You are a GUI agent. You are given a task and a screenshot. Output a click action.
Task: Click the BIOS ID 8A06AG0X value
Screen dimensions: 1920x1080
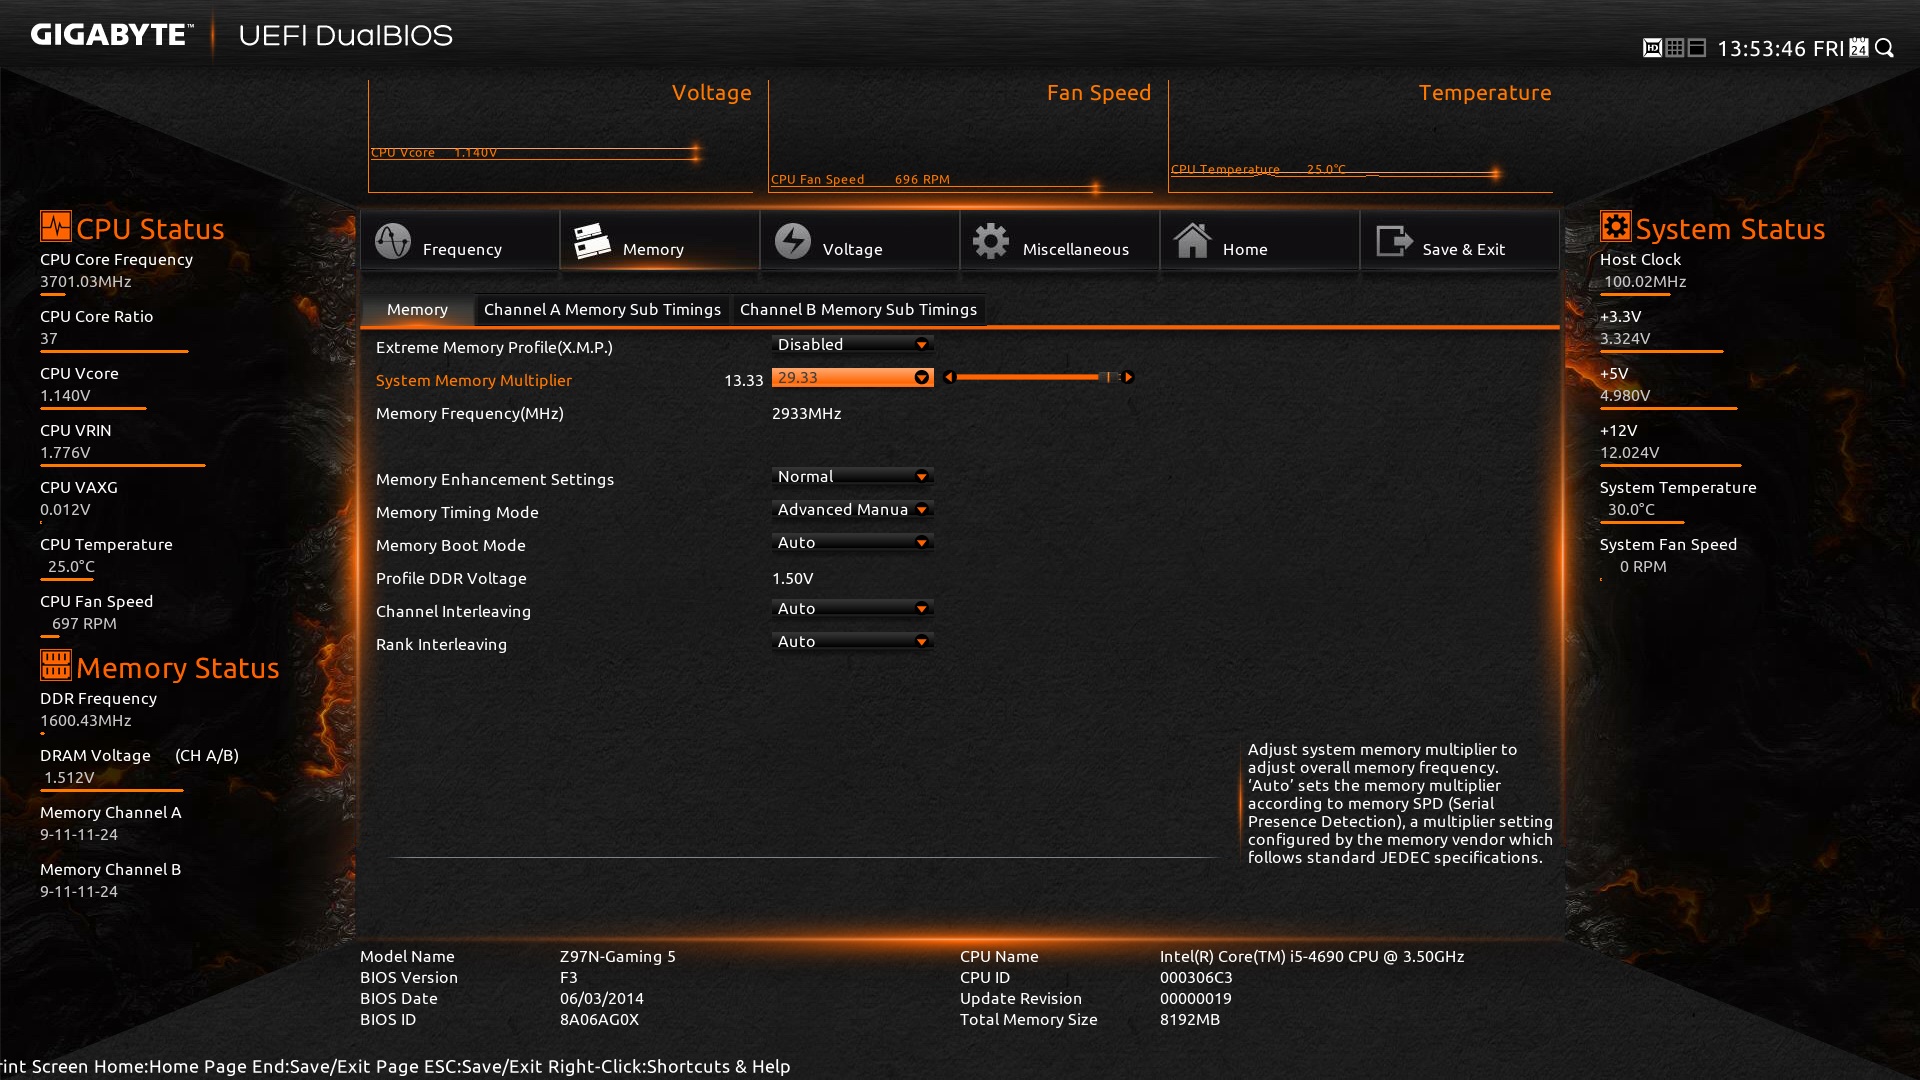coord(599,1019)
